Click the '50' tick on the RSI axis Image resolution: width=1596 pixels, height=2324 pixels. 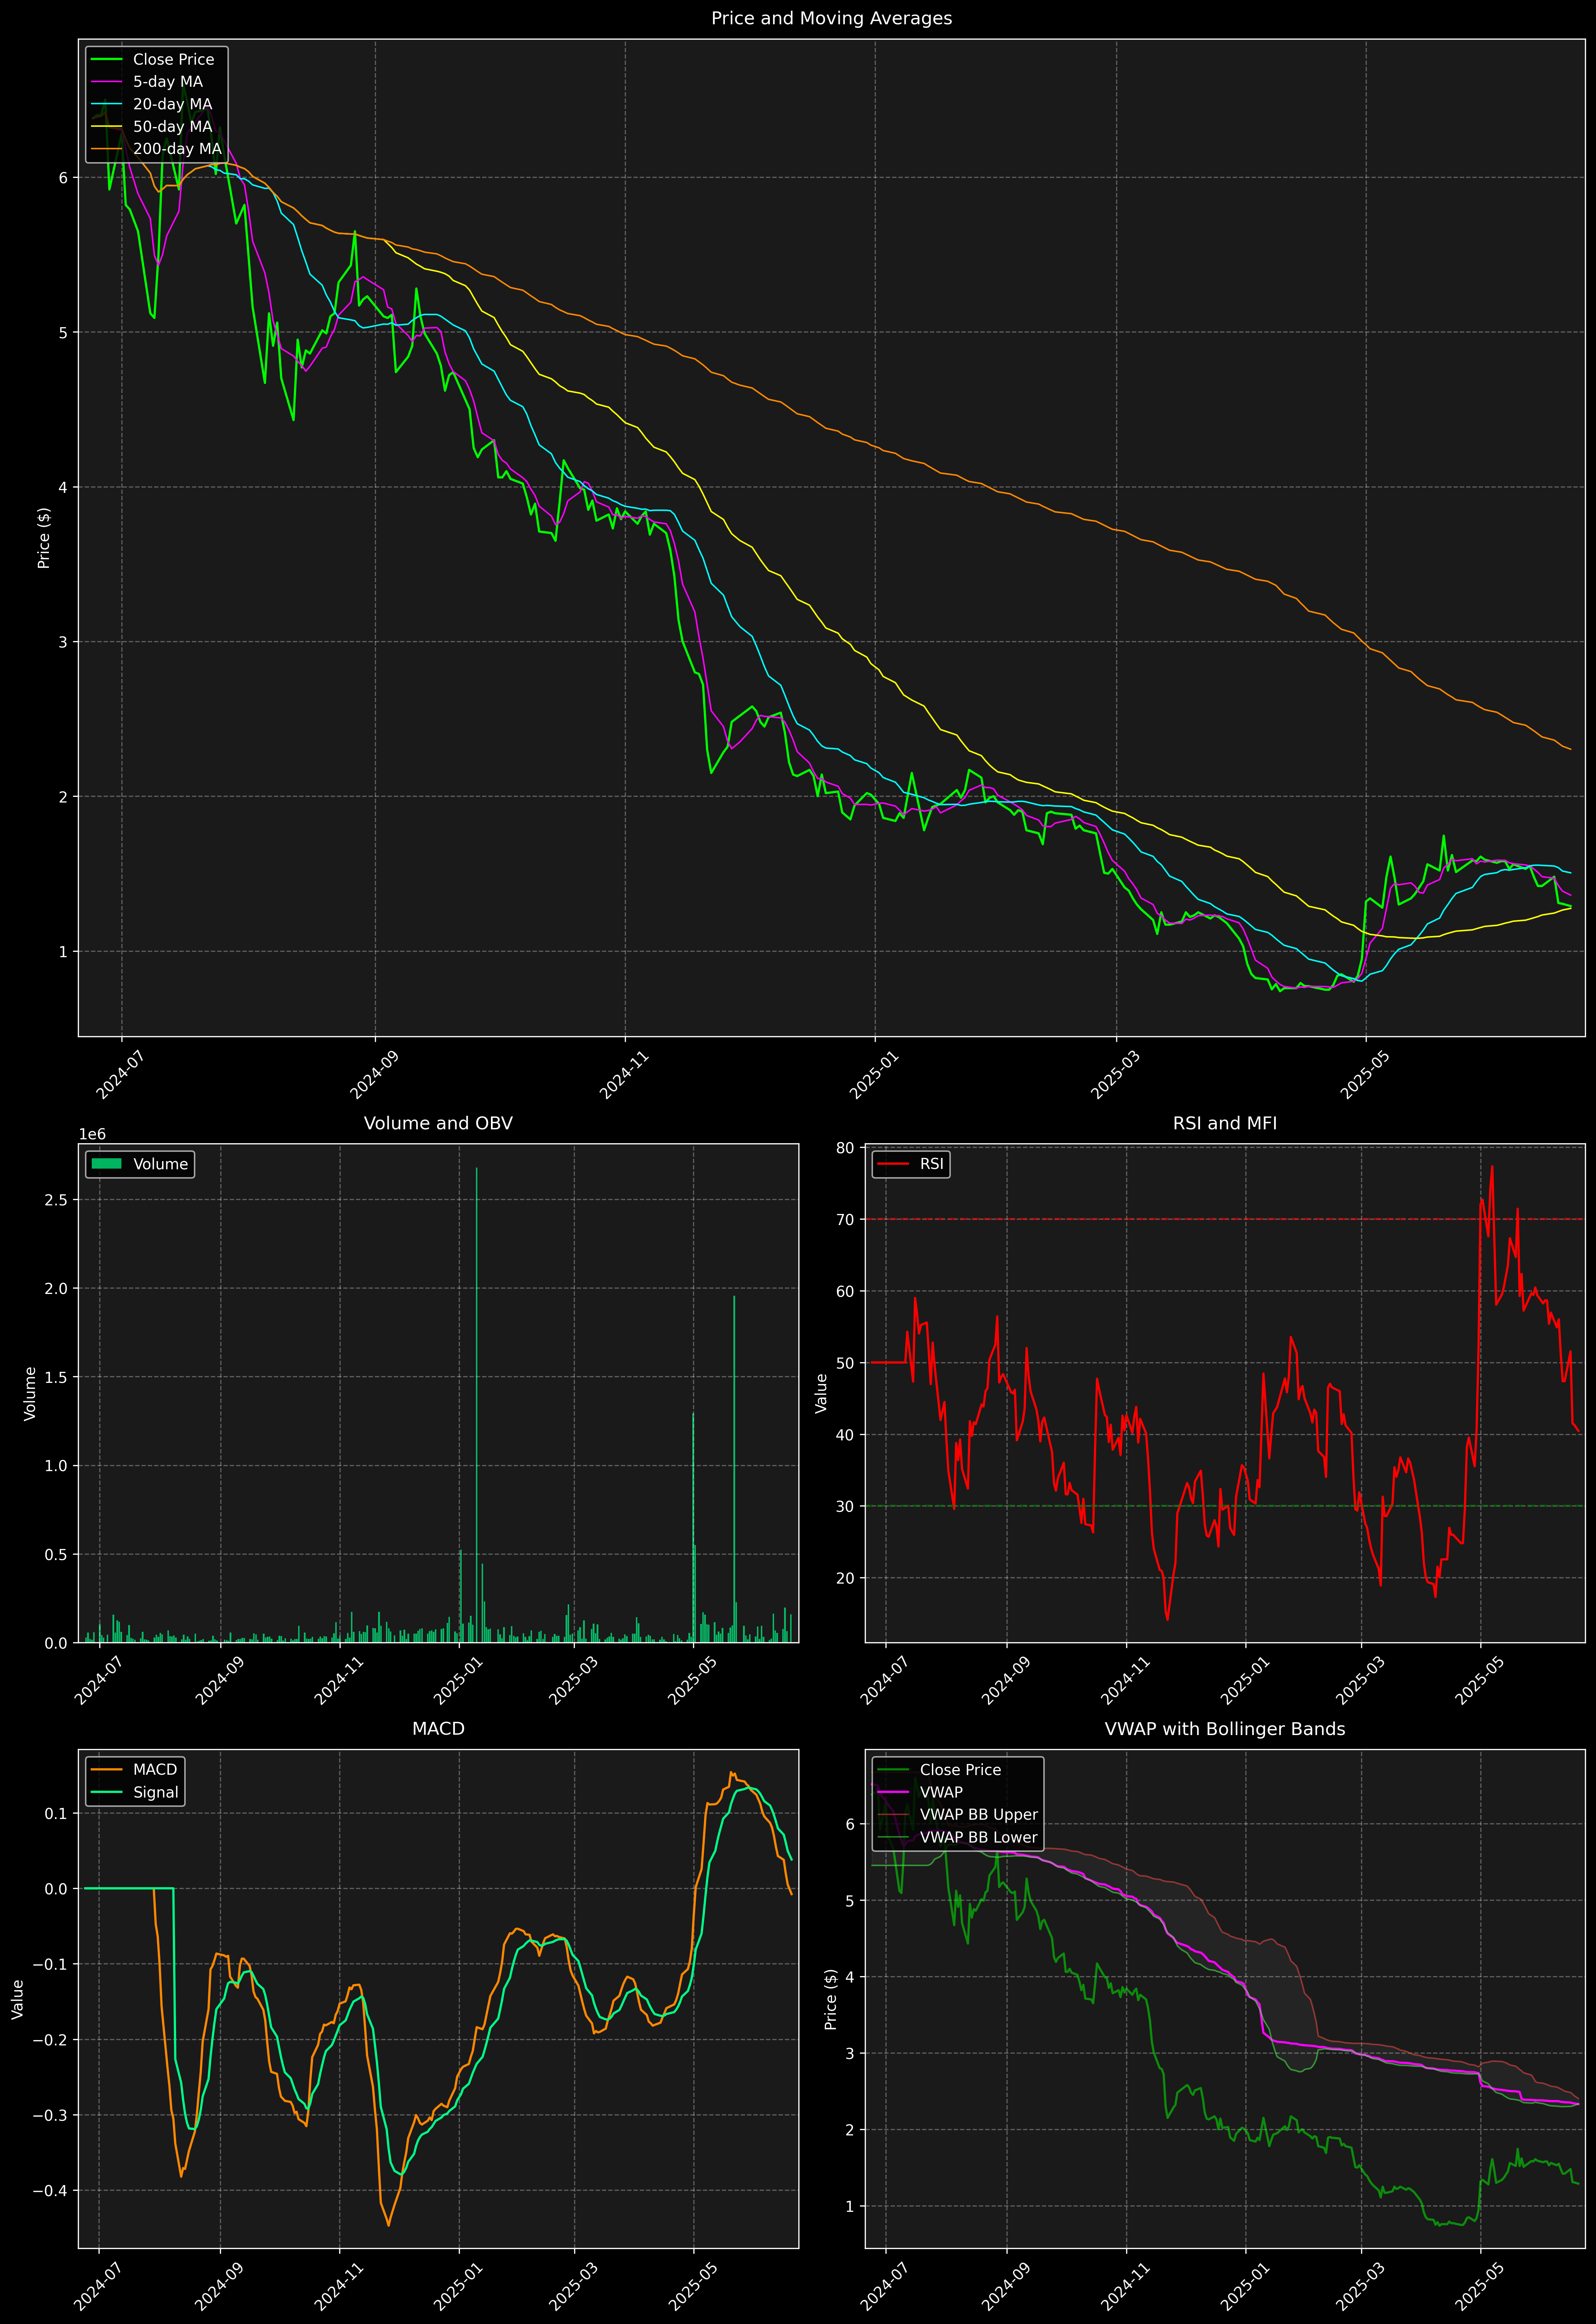[845, 1363]
